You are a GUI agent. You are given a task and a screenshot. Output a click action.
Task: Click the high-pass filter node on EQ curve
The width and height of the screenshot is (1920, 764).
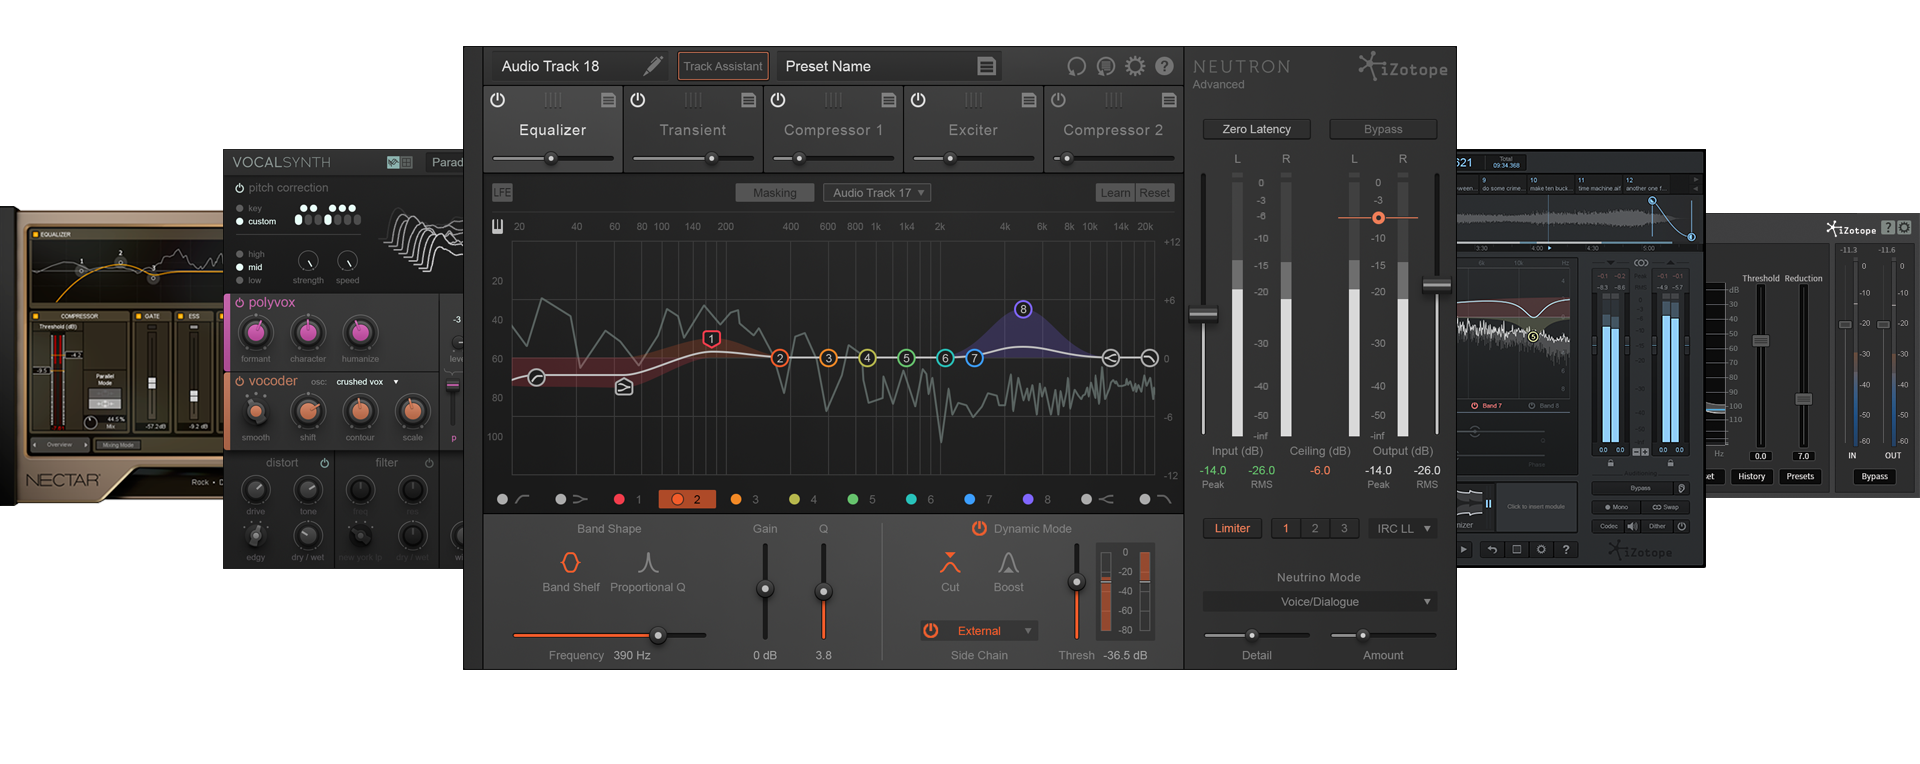click(x=536, y=378)
